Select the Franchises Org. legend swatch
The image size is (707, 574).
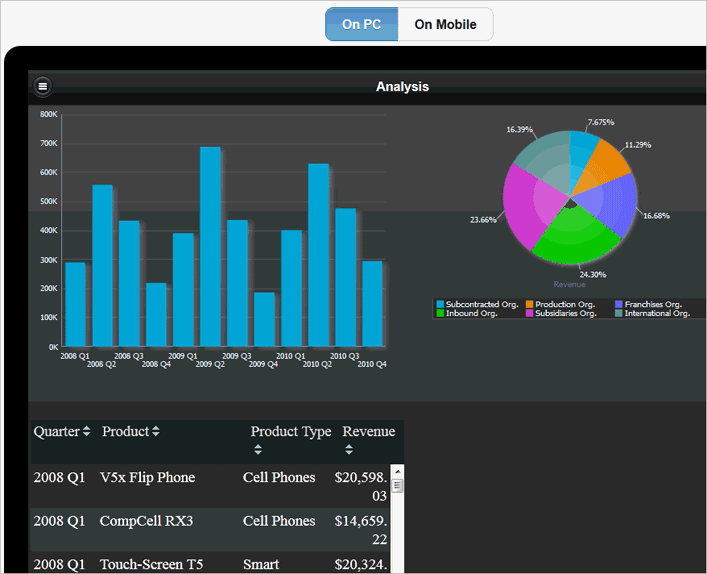[x=619, y=304]
